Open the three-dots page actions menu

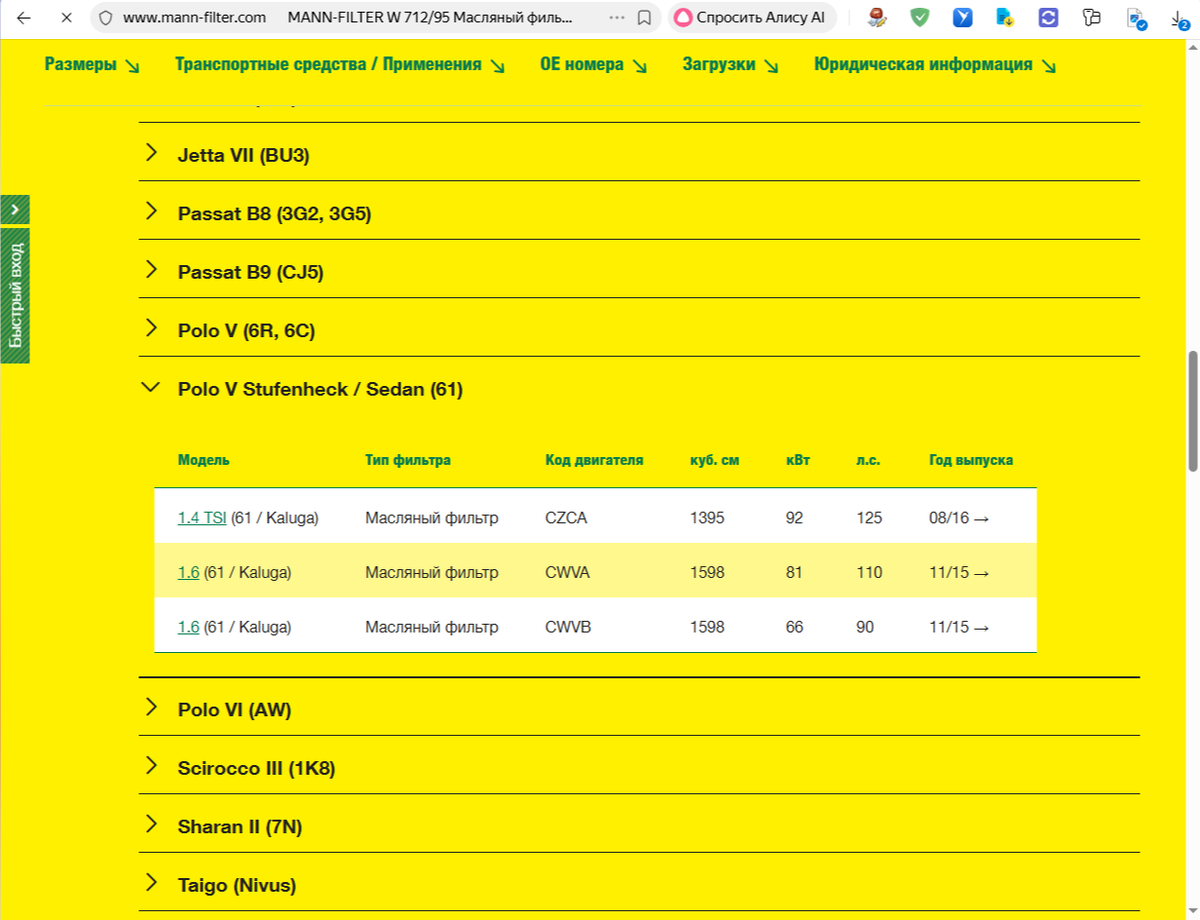coord(616,18)
